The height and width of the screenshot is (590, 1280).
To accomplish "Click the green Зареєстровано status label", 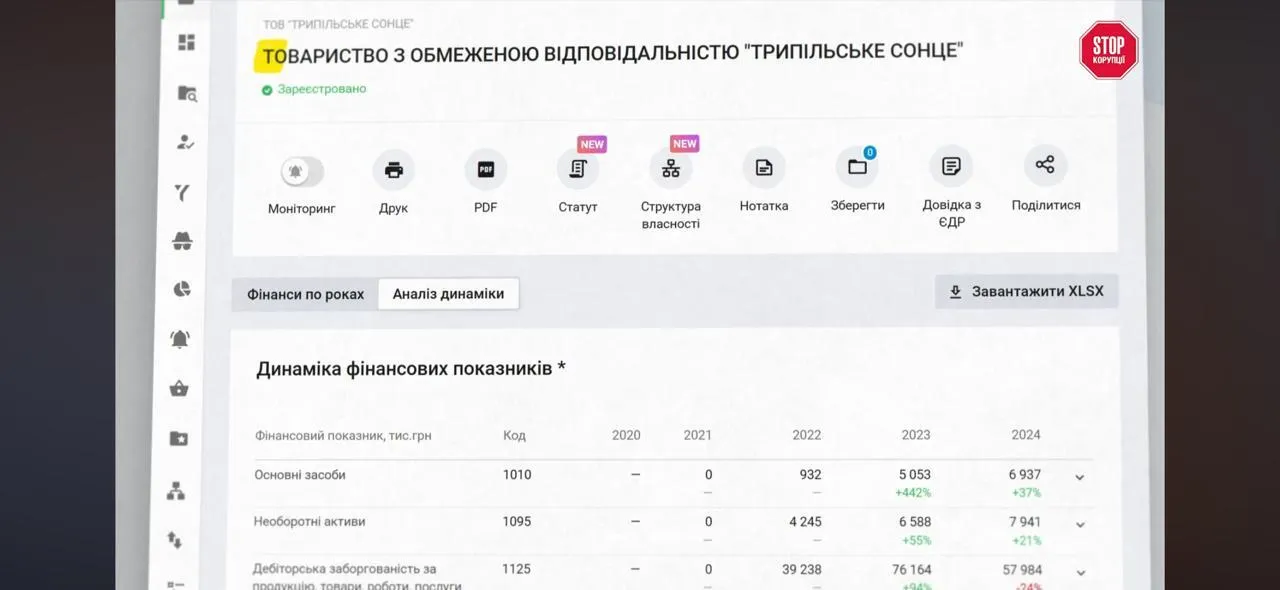I will pyautogui.click(x=312, y=88).
